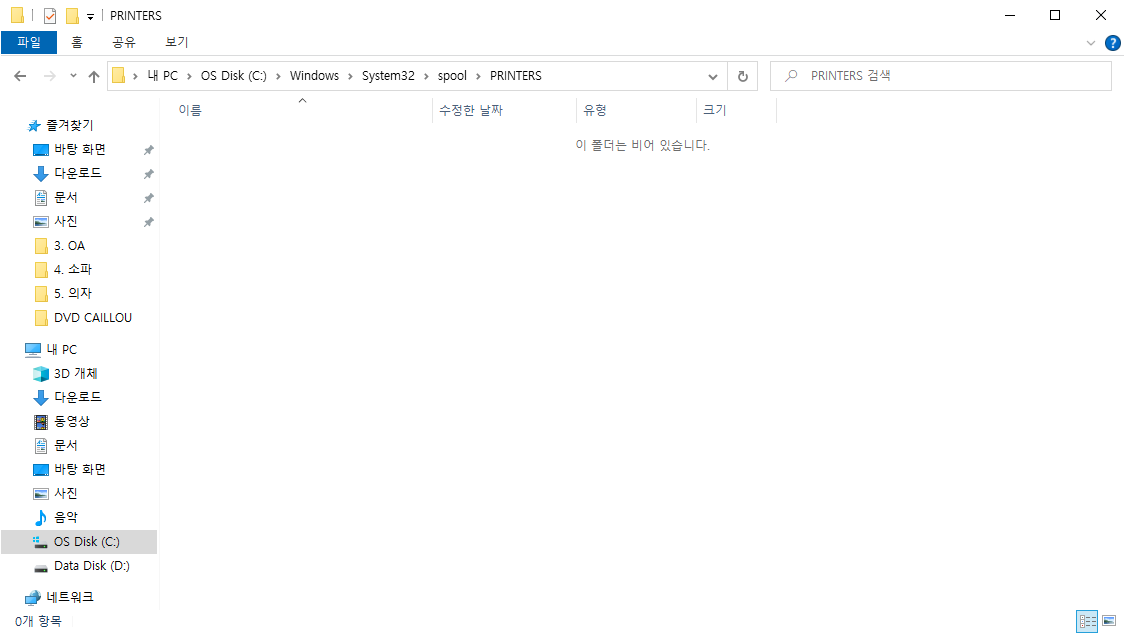Select spool in the address breadcrumb
The image size is (1125, 634).
pyautogui.click(x=452, y=76)
